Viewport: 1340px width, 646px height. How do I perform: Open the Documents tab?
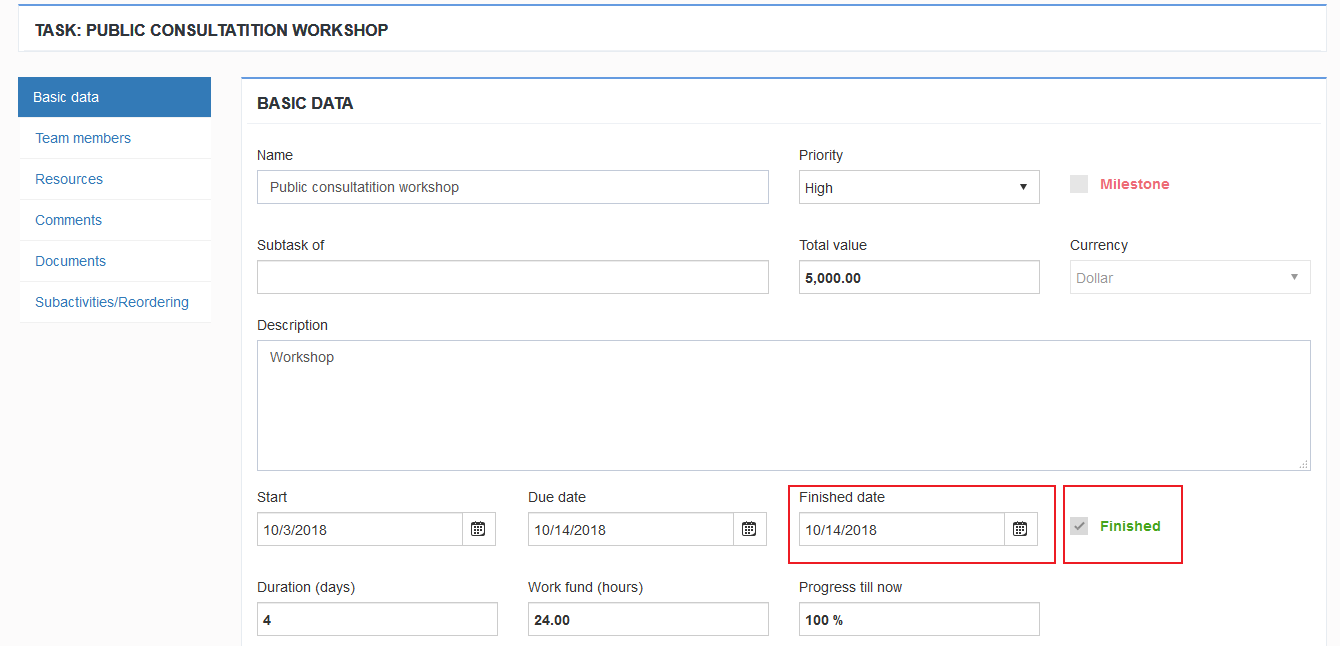(x=114, y=261)
